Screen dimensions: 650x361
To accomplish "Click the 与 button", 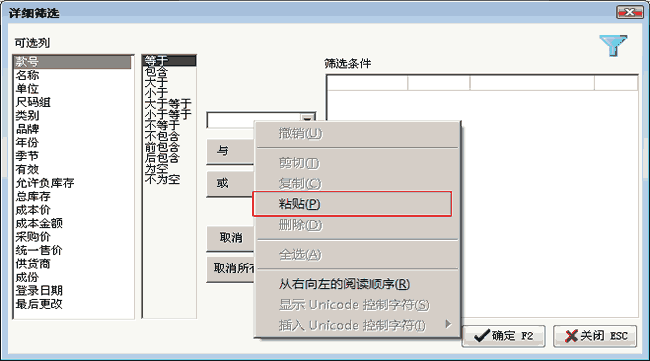I will coord(230,151).
